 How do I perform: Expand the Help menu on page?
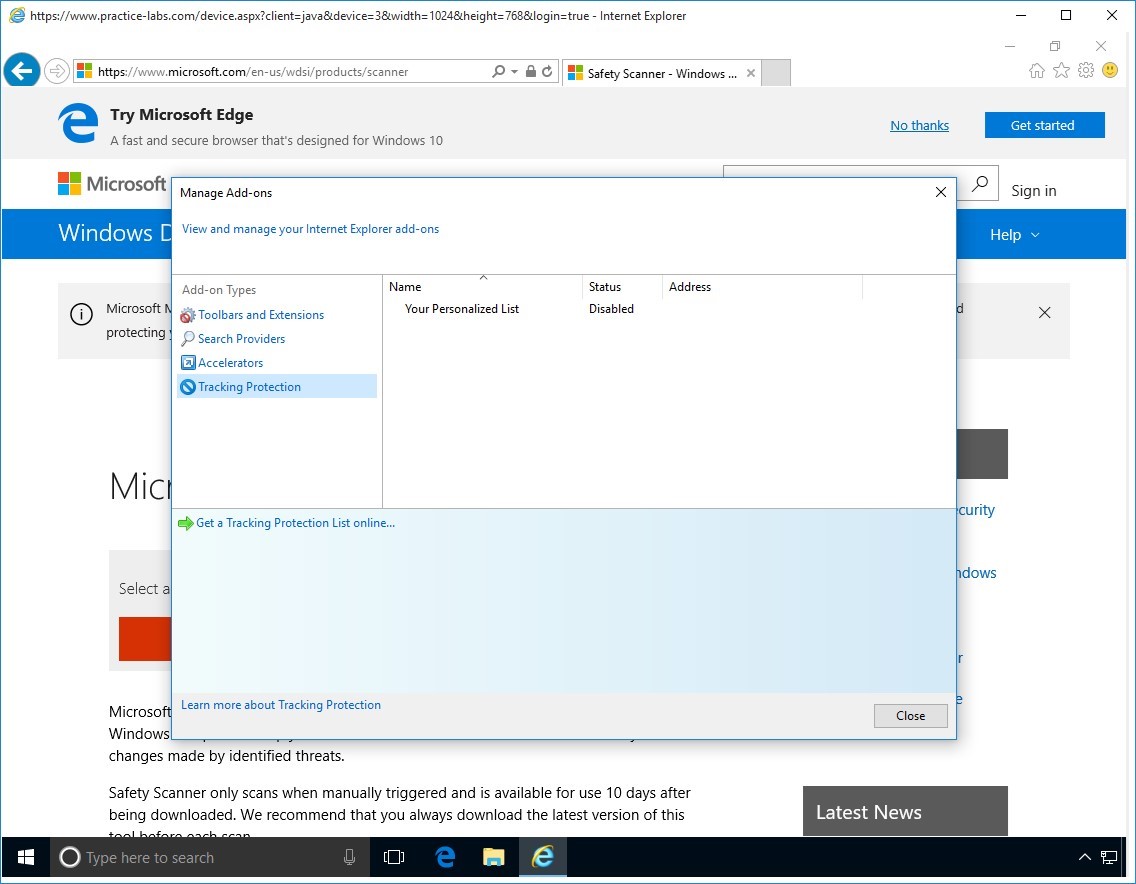1014,235
